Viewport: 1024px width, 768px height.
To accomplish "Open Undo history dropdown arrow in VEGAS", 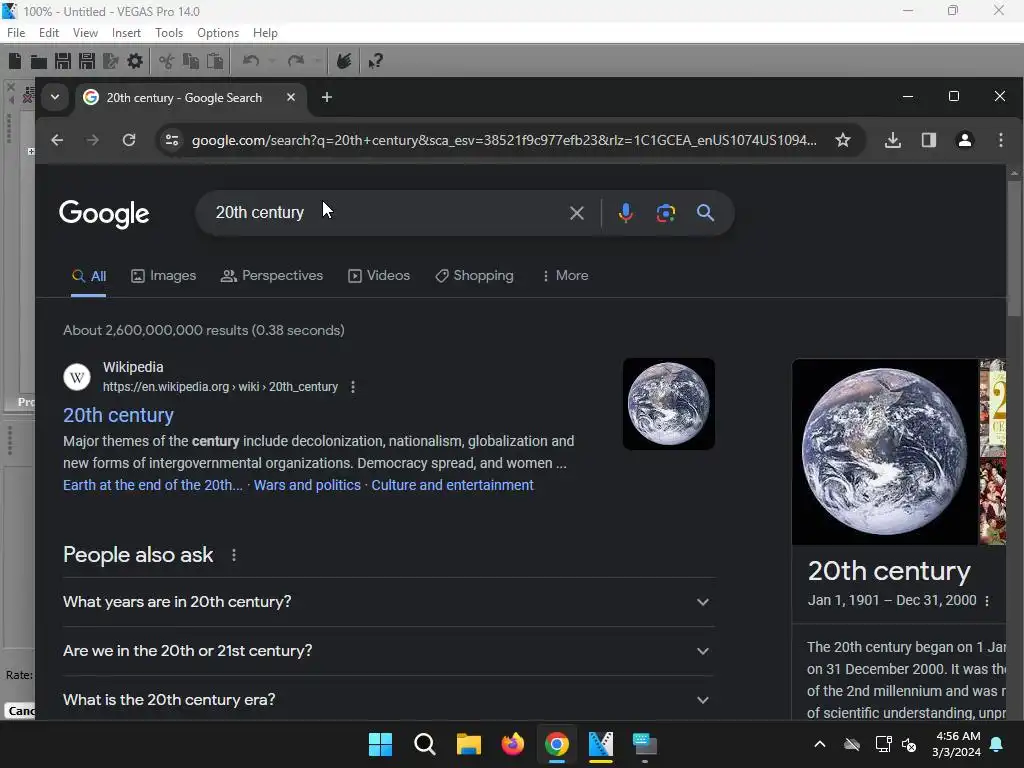I will 272,61.
